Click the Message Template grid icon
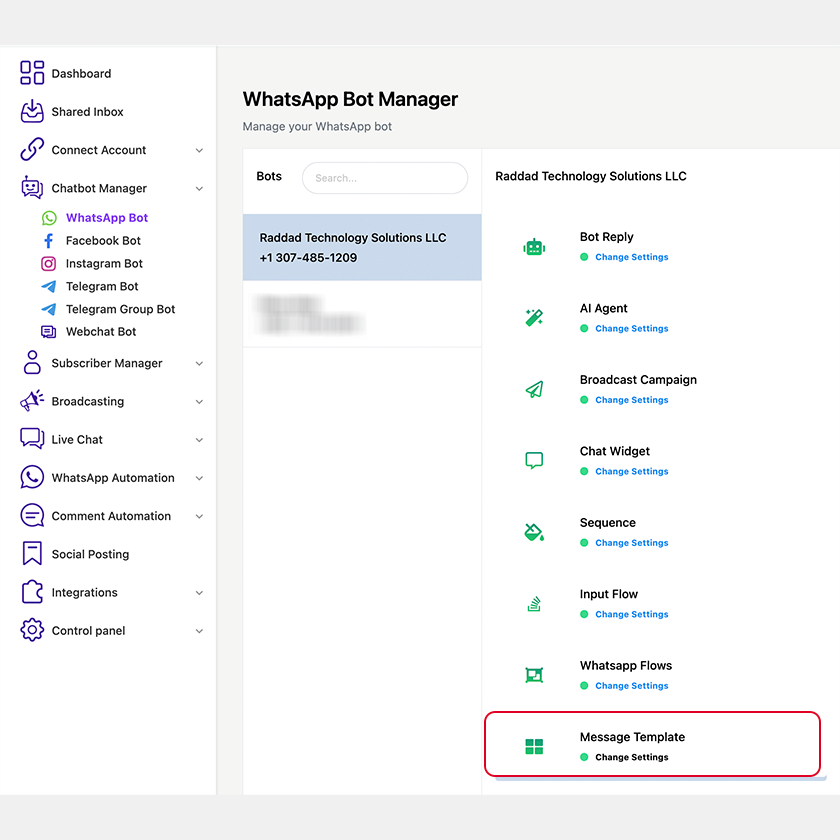This screenshot has height=840, width=840. 534,747
